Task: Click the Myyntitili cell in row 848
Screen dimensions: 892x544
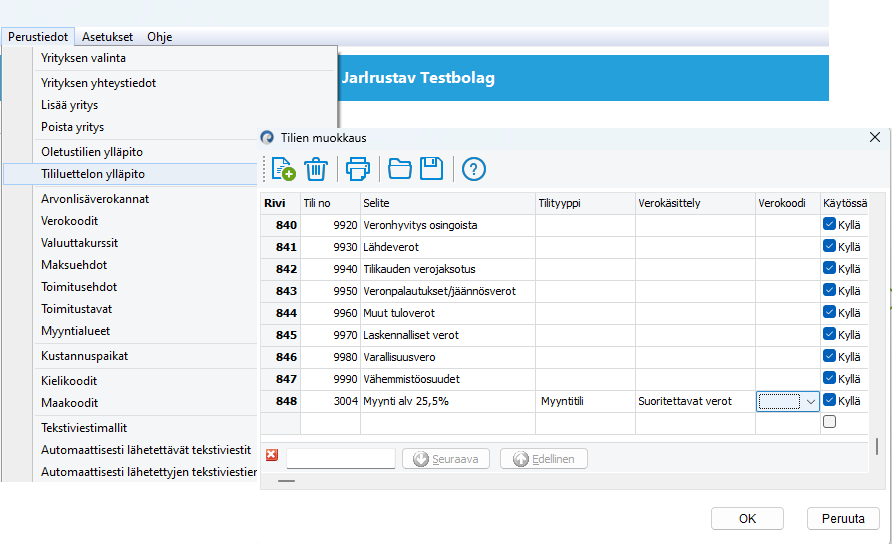Action: 585,401
